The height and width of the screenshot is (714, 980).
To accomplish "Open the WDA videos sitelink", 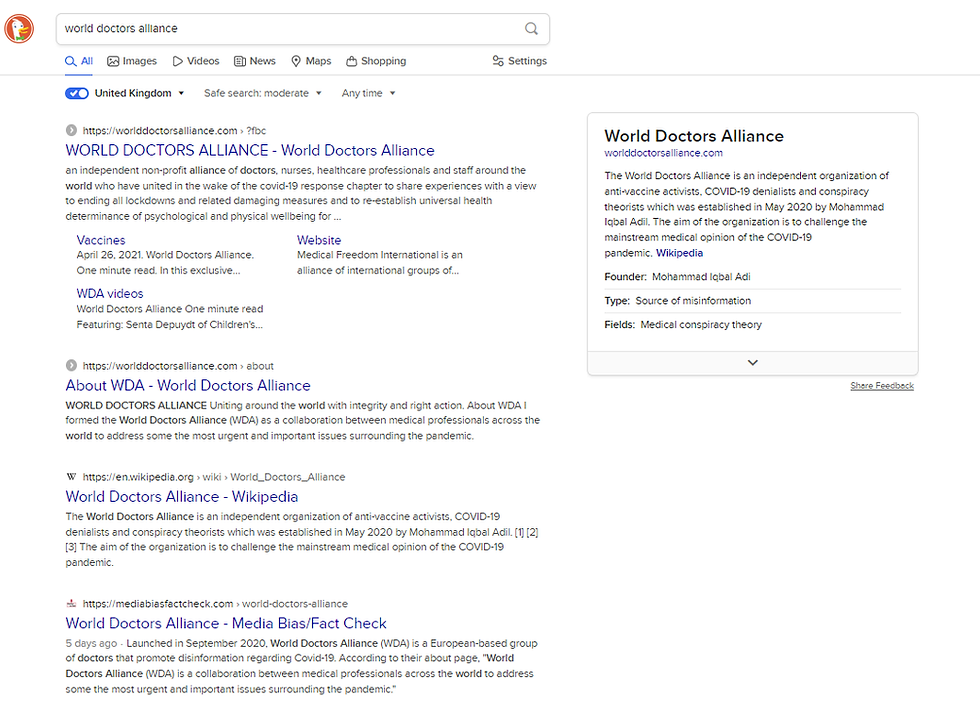I will coord(110,293).
